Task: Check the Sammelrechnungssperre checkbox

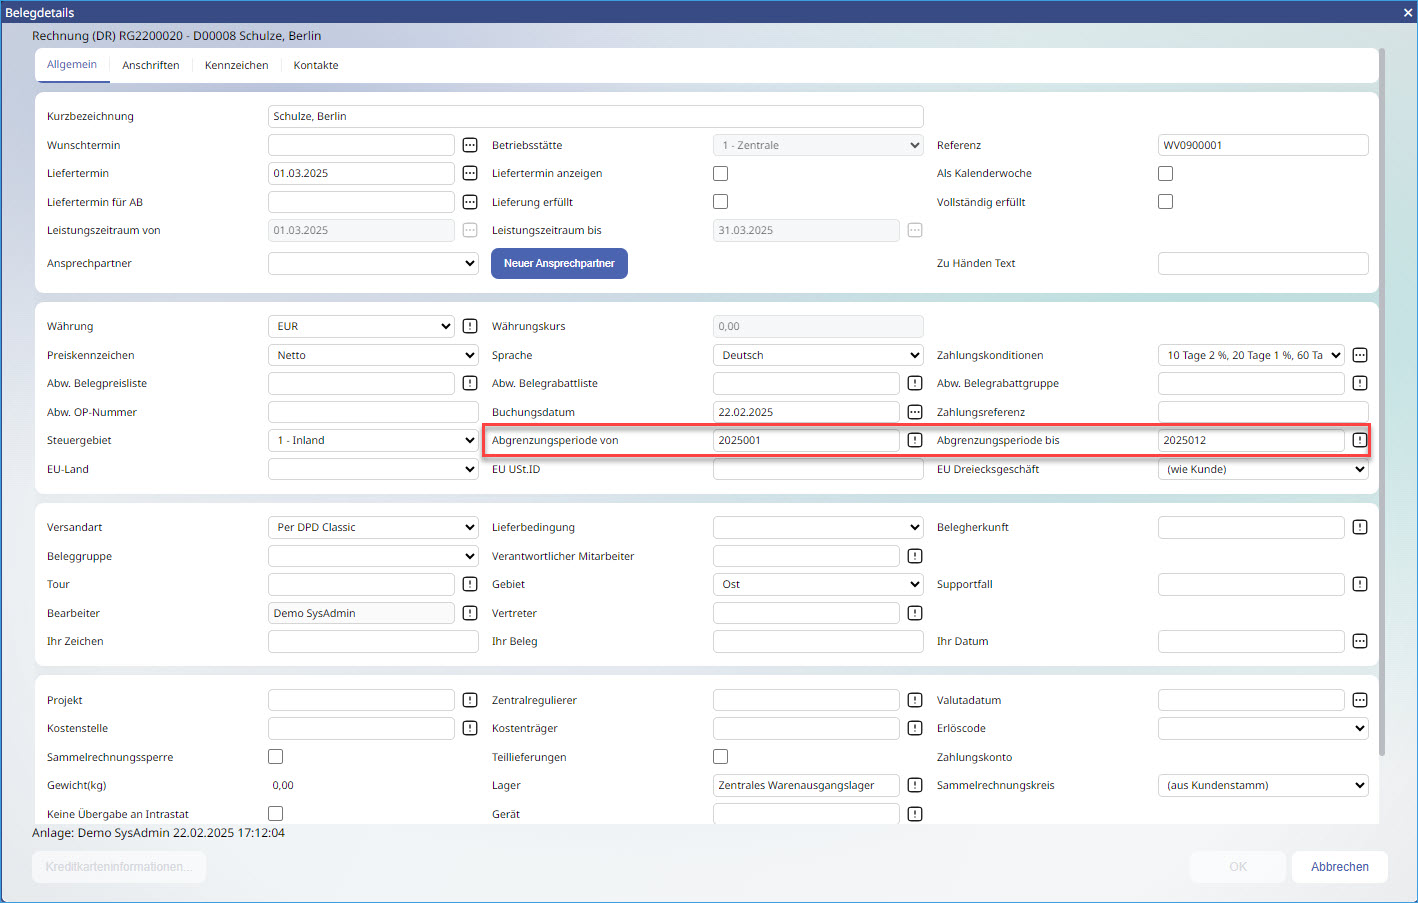Action: point(276,757)
